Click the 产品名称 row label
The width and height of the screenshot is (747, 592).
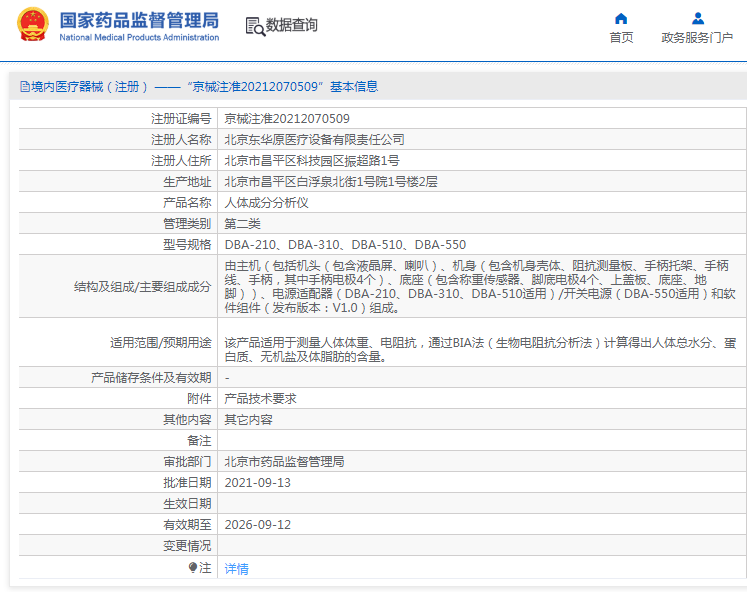(187, 202)
